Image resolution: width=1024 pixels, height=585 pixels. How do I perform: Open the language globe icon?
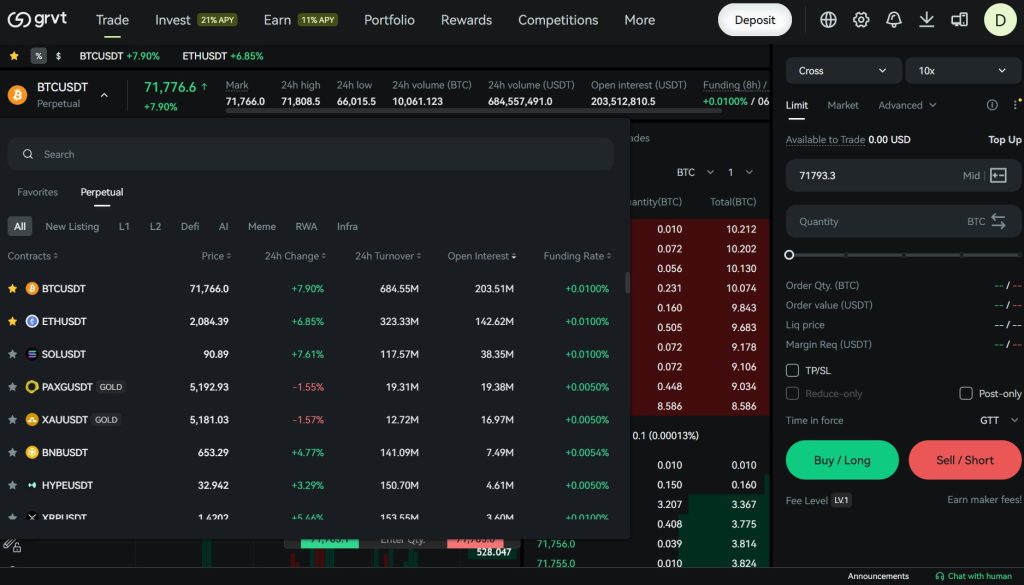coord(827,19)
